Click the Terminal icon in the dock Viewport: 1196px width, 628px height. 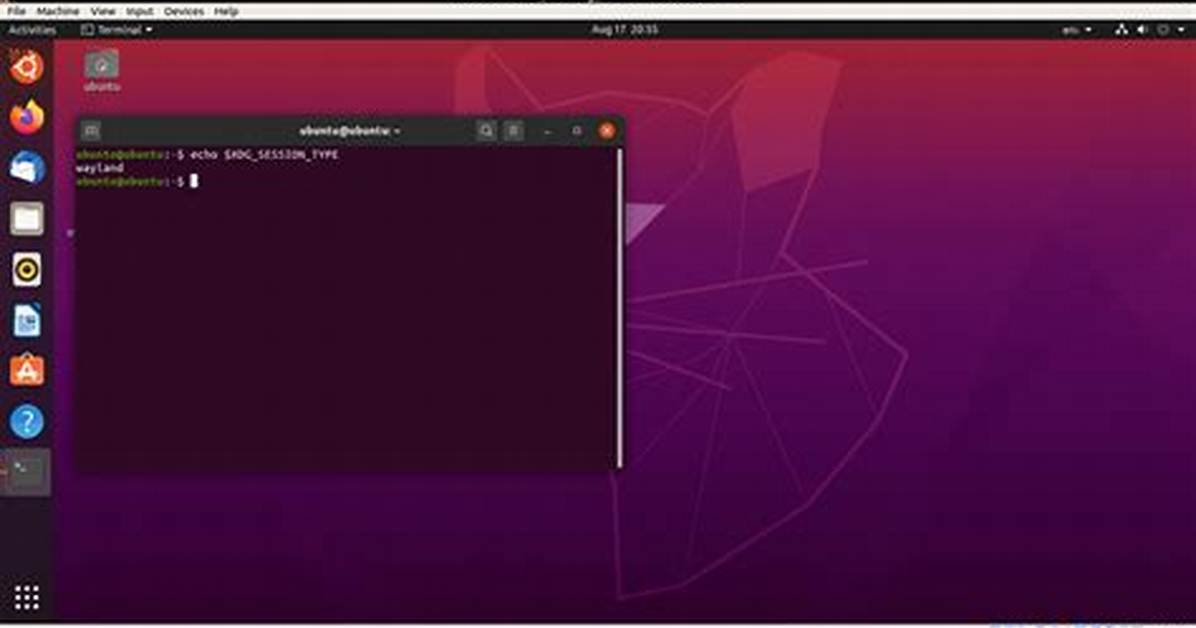click(27, 472)
